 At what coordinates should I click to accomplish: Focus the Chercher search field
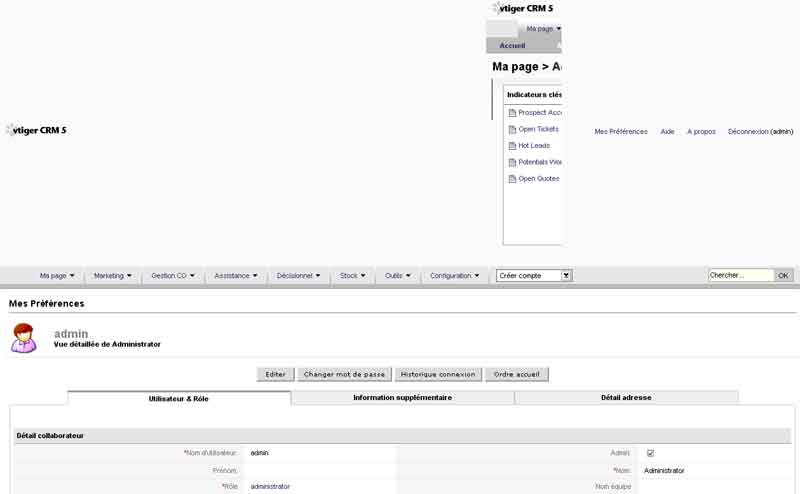(x=740, y=275)
